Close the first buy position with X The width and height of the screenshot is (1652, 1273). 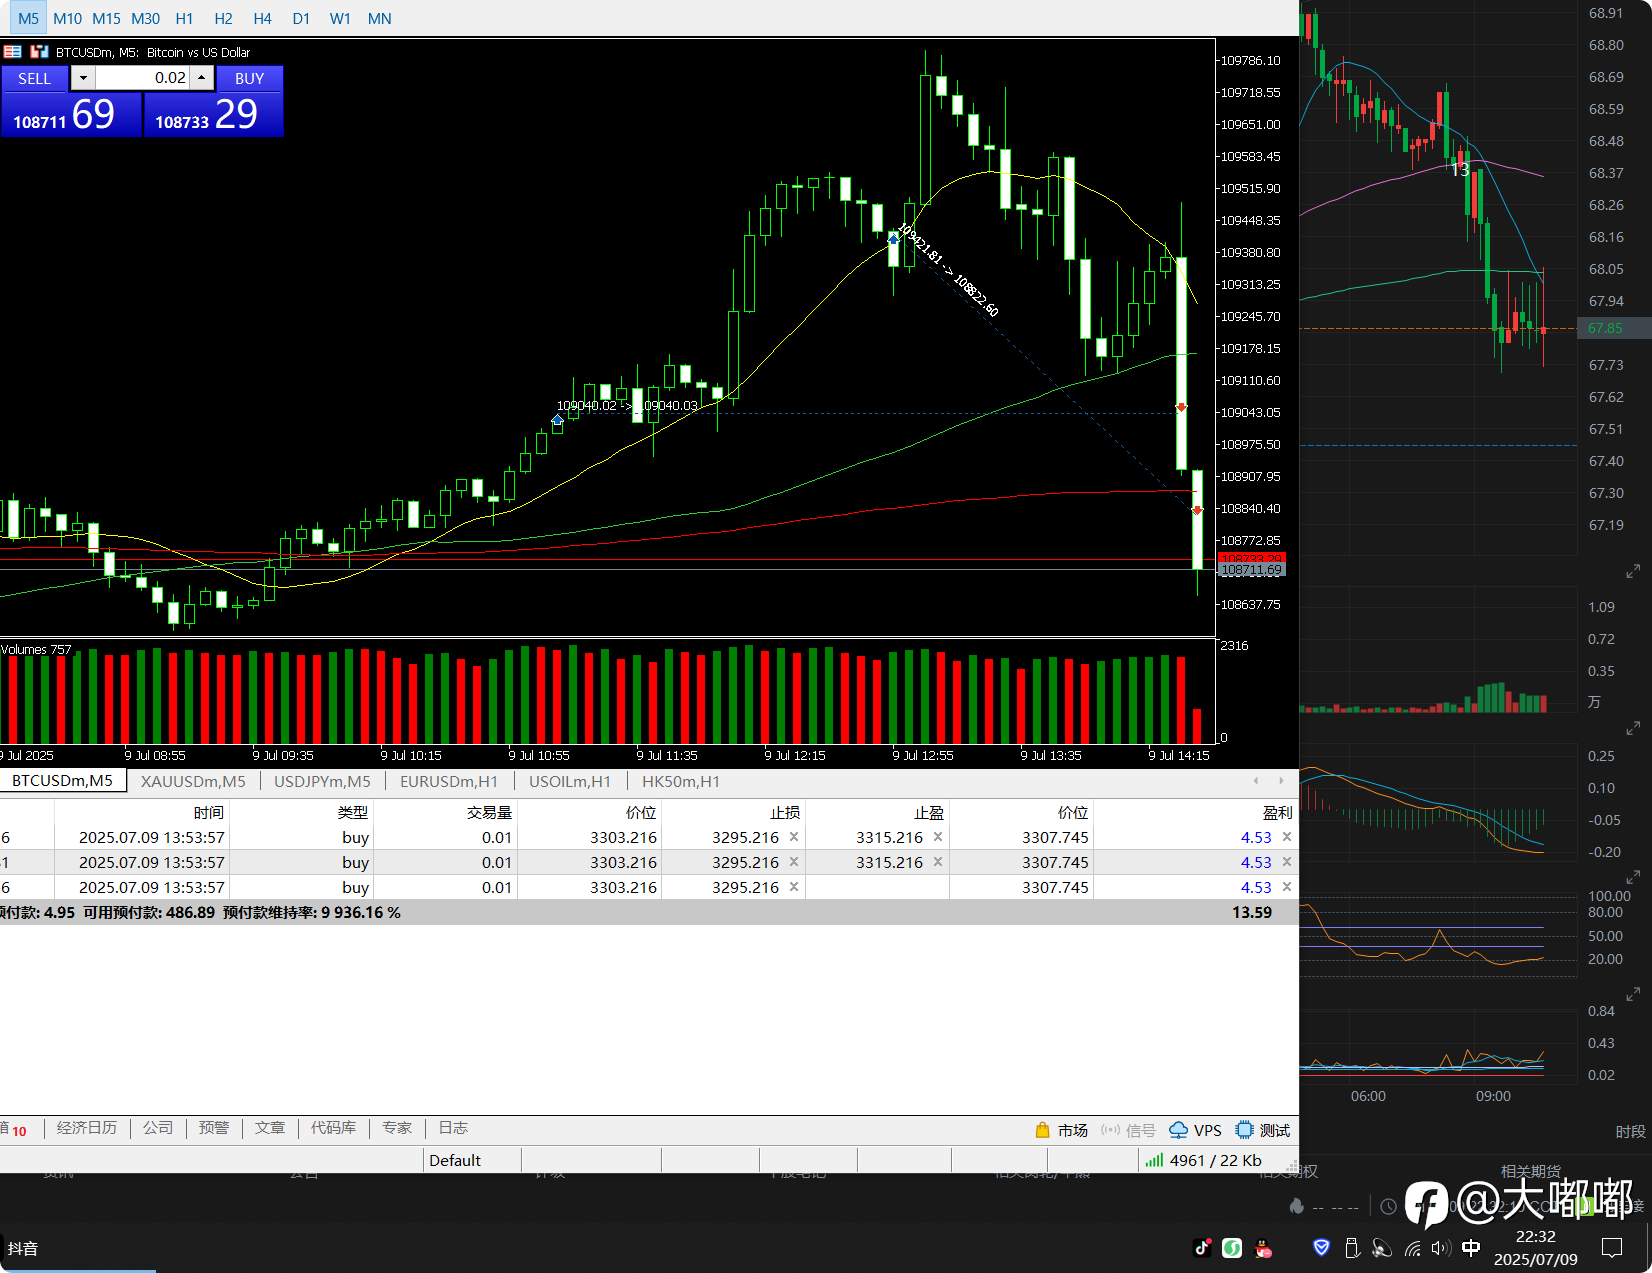1287,837
